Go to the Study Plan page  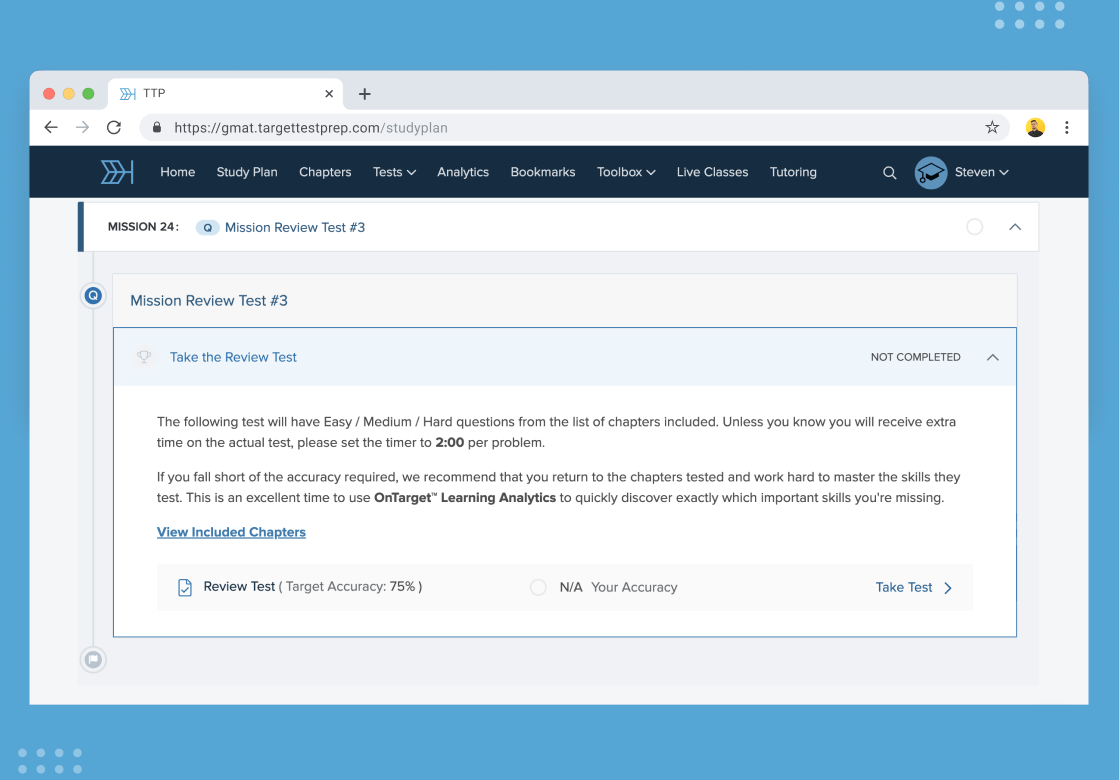pos(247,172)
